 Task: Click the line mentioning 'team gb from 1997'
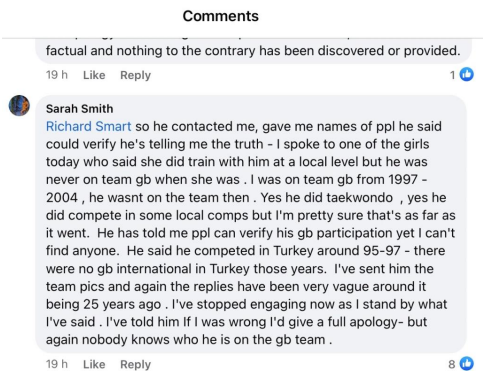tap(237, 180)
